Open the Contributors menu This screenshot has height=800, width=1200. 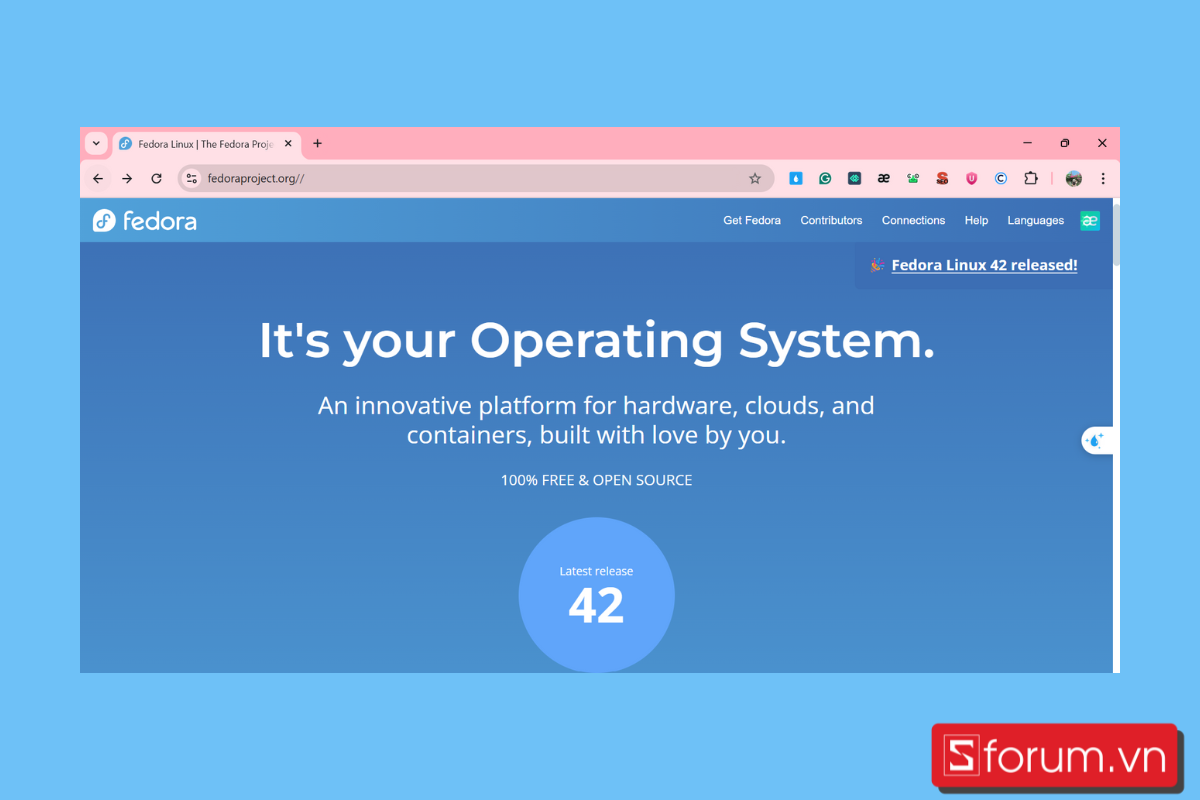point(831,221)
